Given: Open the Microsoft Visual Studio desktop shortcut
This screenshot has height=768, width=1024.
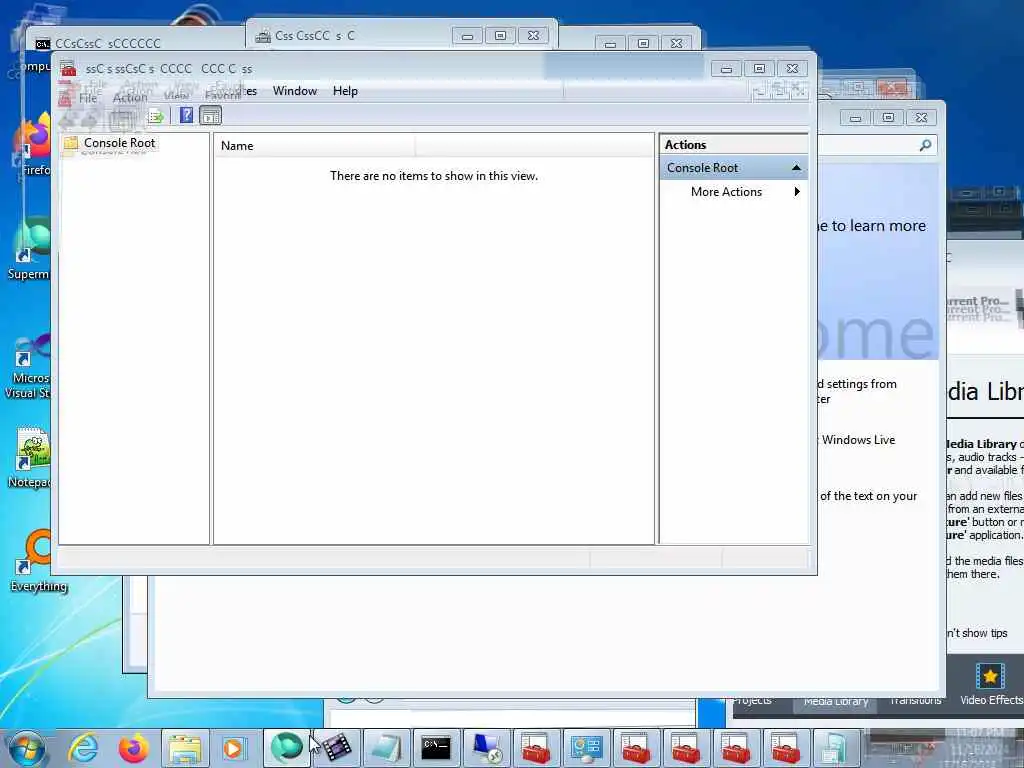Looking at the screenshot, I should click(x=27, y=366).
